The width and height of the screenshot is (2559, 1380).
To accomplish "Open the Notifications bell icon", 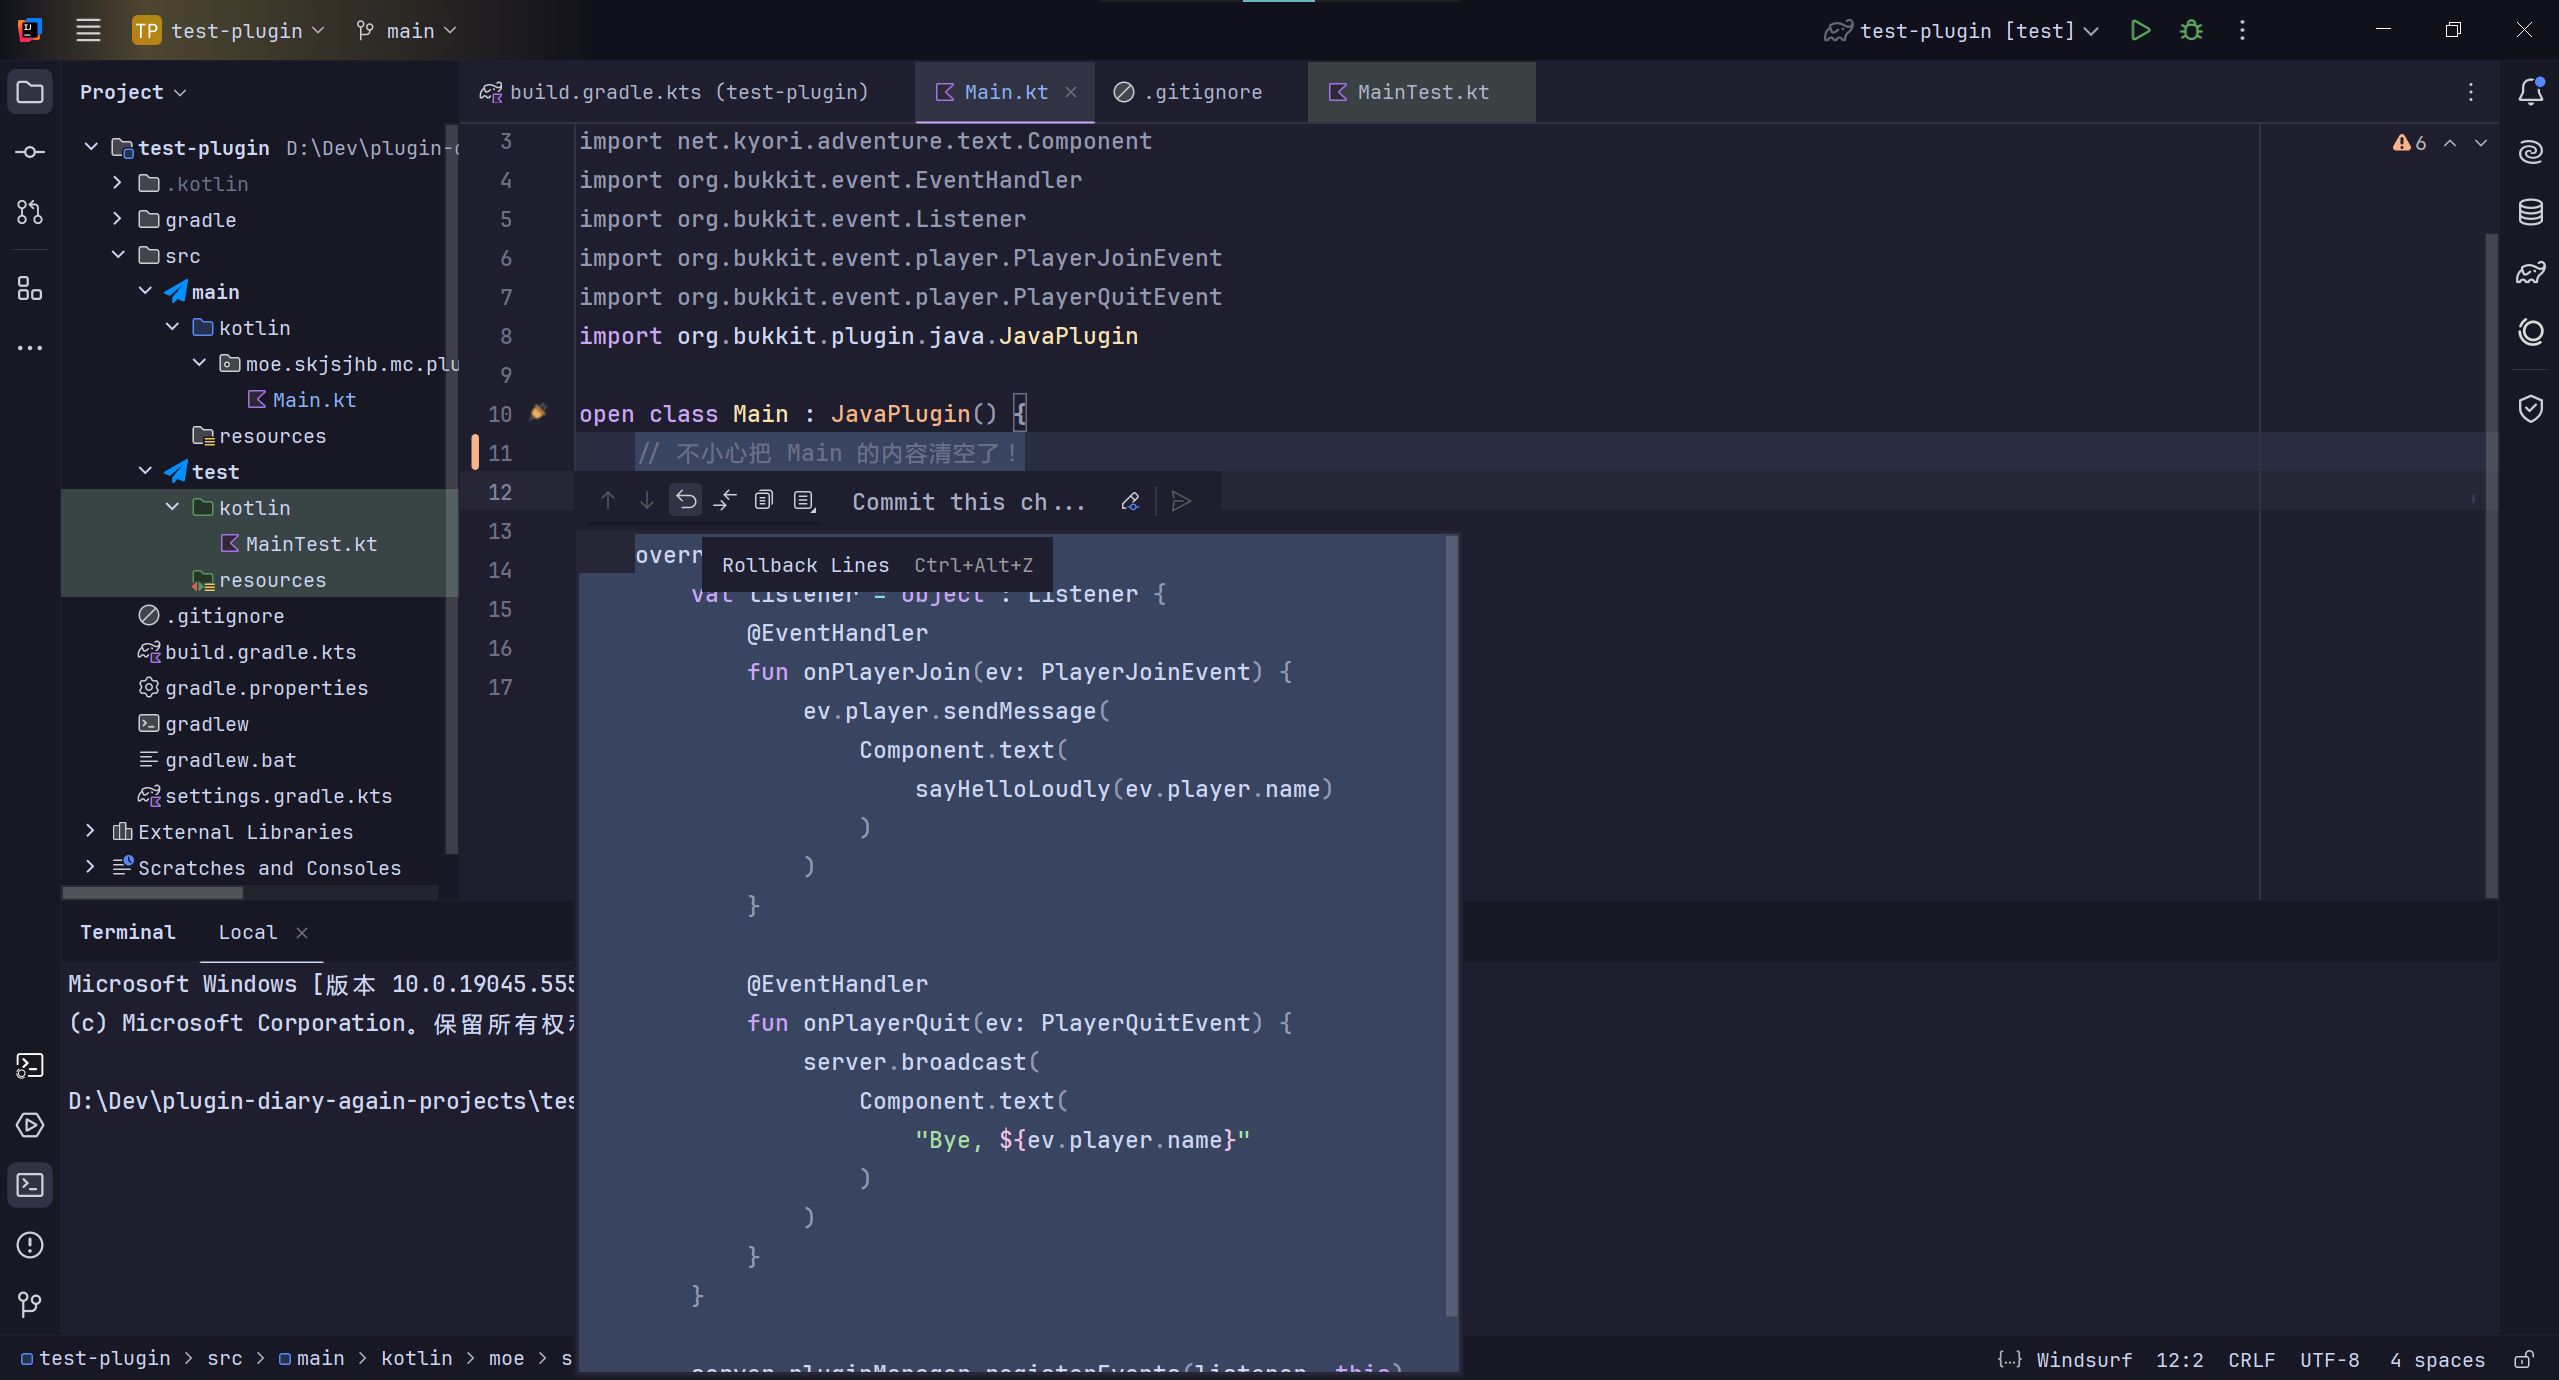I will click(x=2530, y=92).
